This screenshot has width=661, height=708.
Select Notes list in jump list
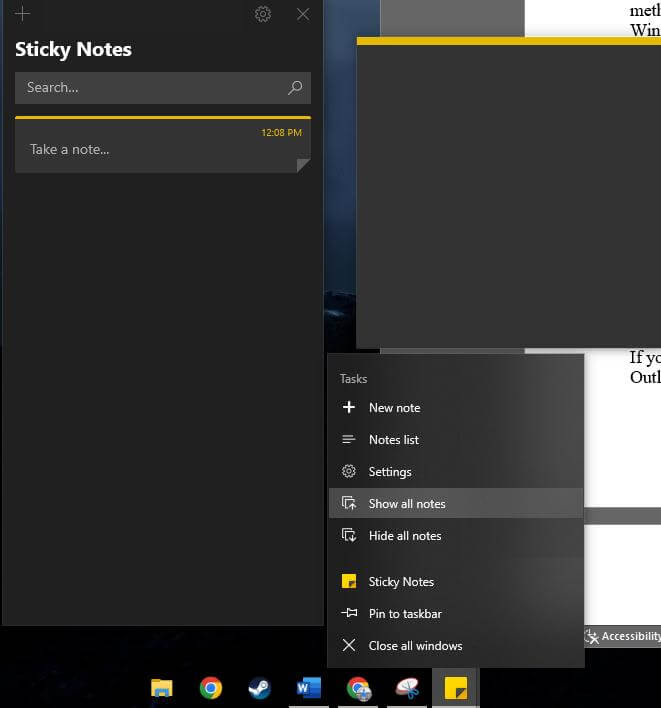tap(456, 440)
